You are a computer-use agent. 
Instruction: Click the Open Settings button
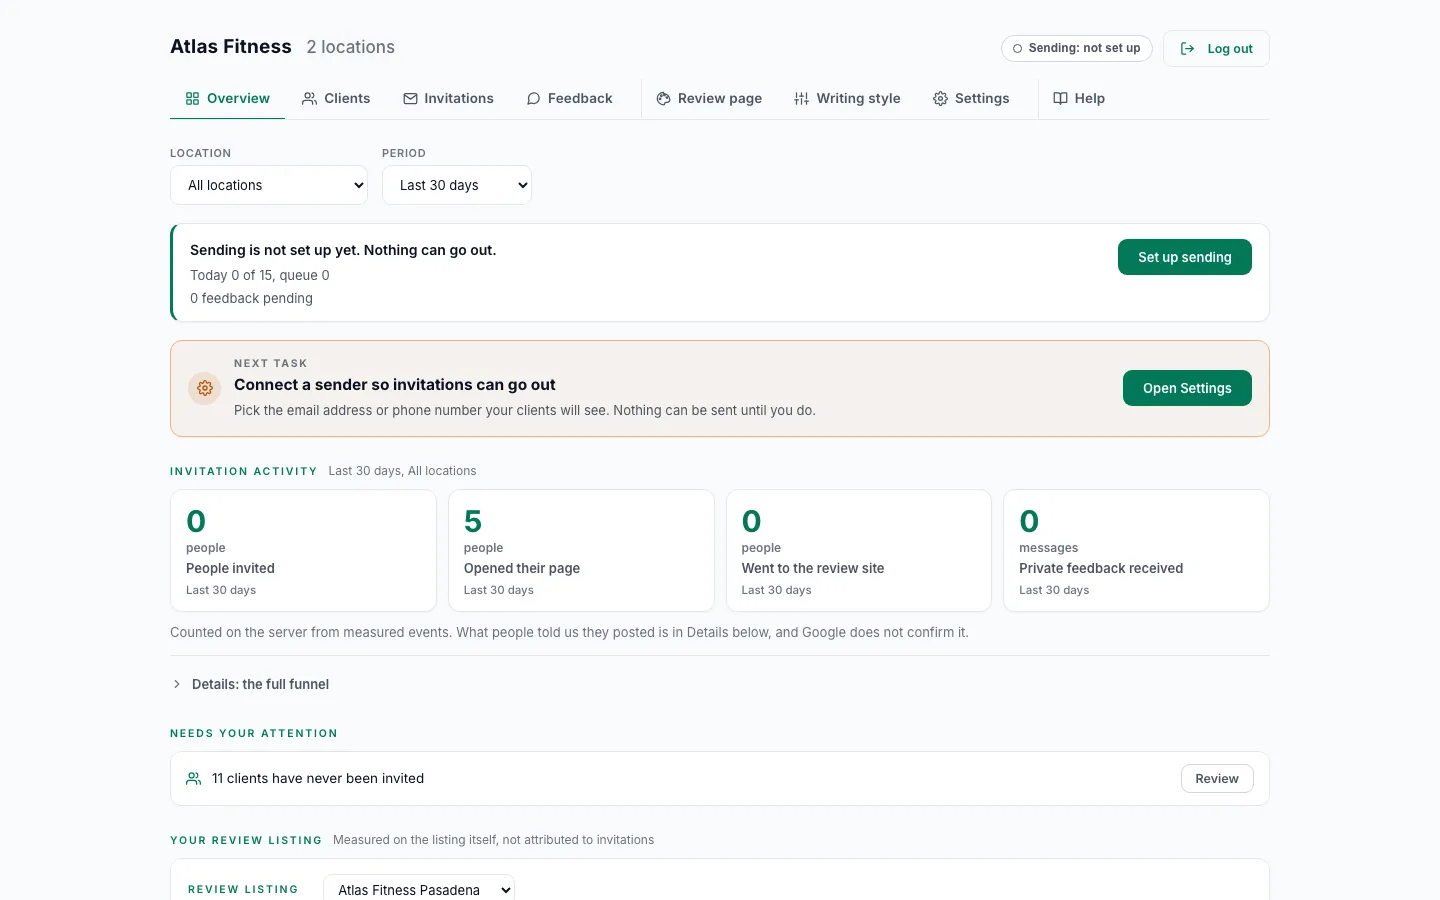click(1187, 388)
